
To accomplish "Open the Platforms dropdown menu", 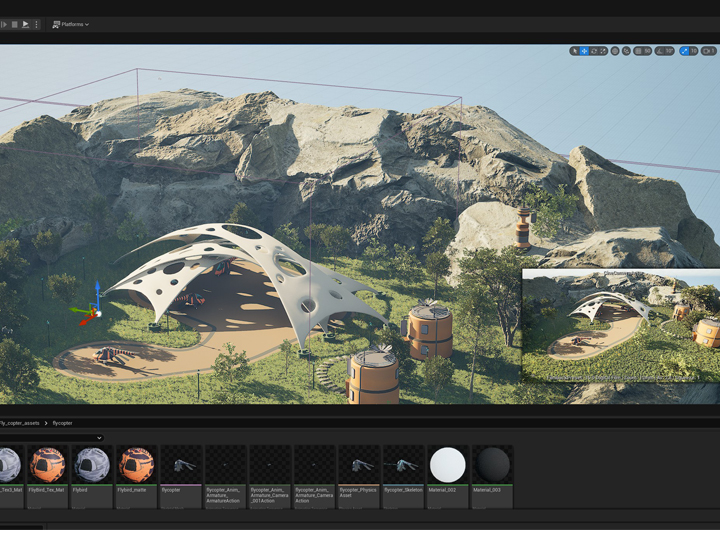I will pyautogui.click(x=70, y=24).
